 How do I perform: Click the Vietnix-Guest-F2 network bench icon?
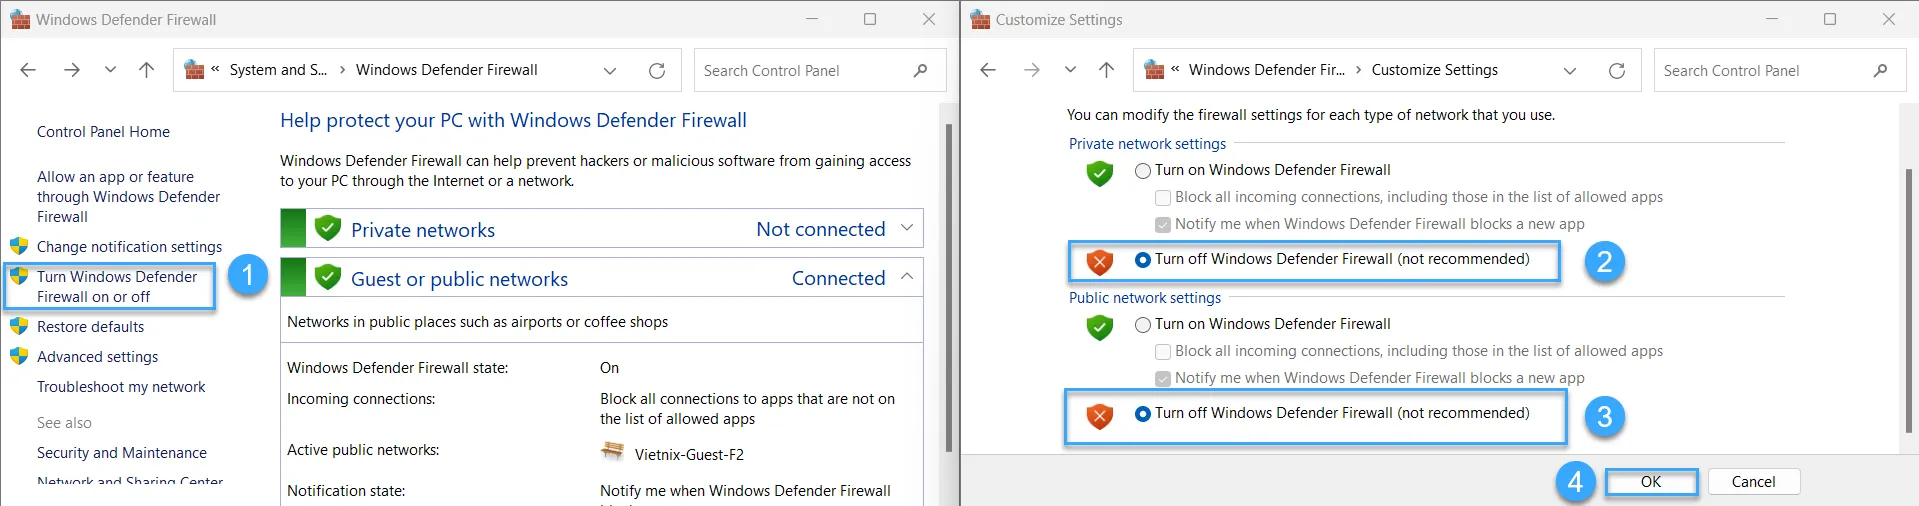pos(612,452)
